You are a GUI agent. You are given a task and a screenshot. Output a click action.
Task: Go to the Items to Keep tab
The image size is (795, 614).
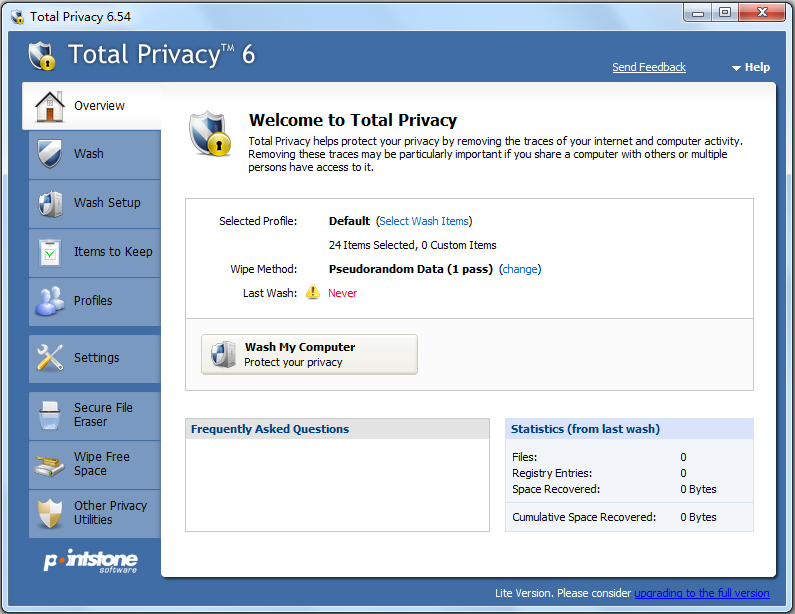pos(95,252)
